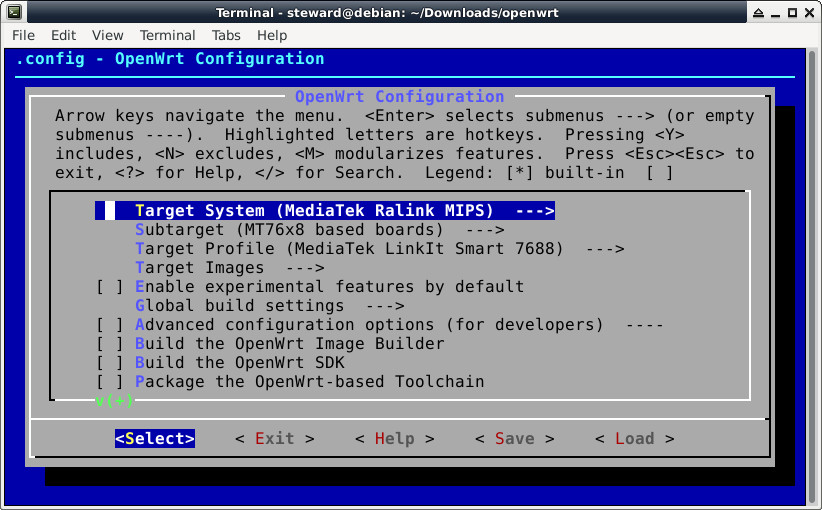This screenshot has height=510, width=822.
Task: Click the < Save > button
Action: point(515,439)
